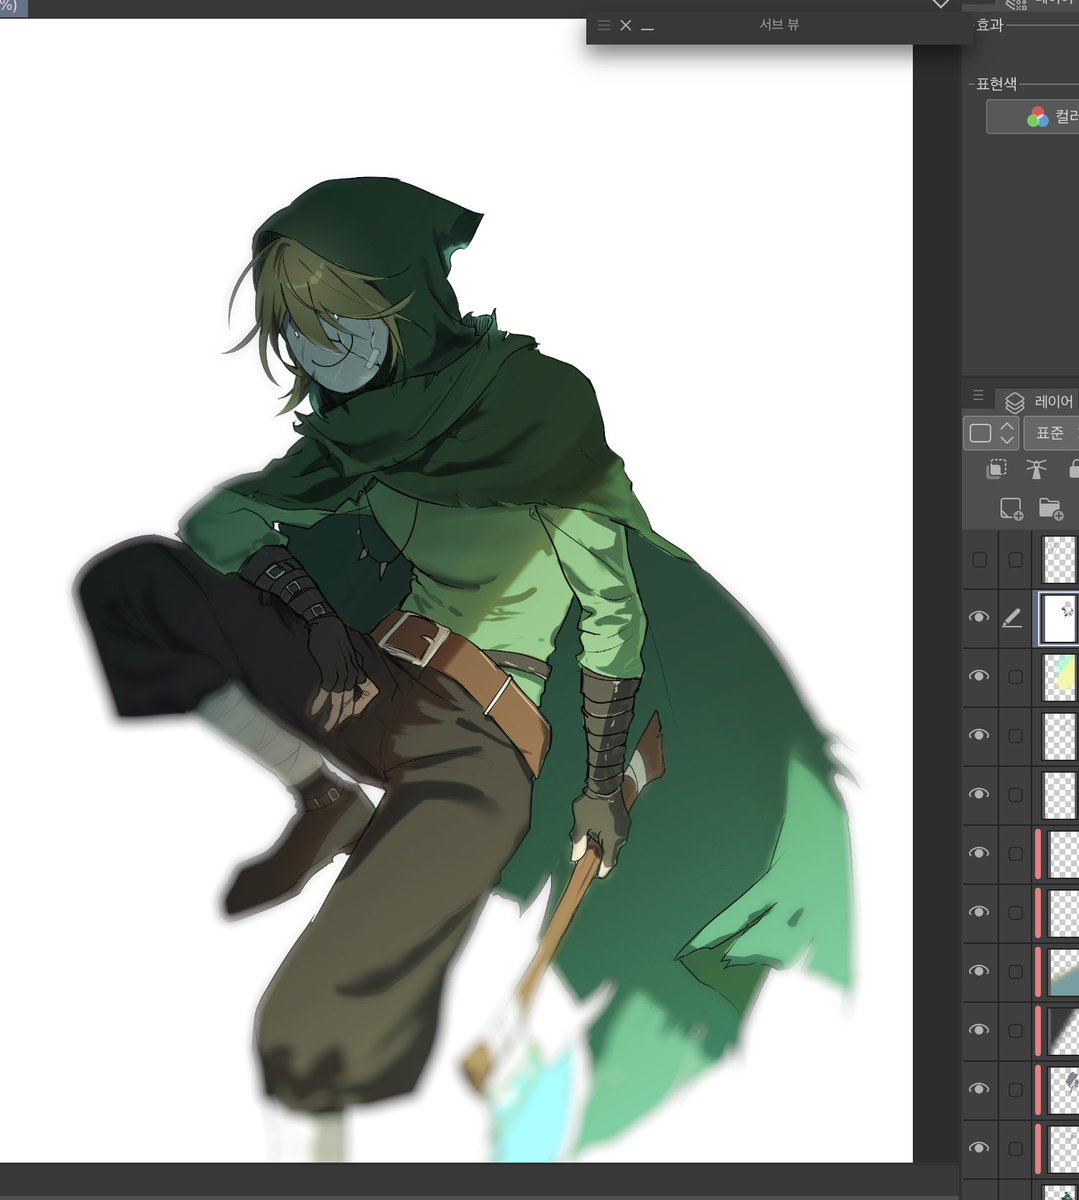Switch to the 레이어 tab

(x=1038, y=401)
